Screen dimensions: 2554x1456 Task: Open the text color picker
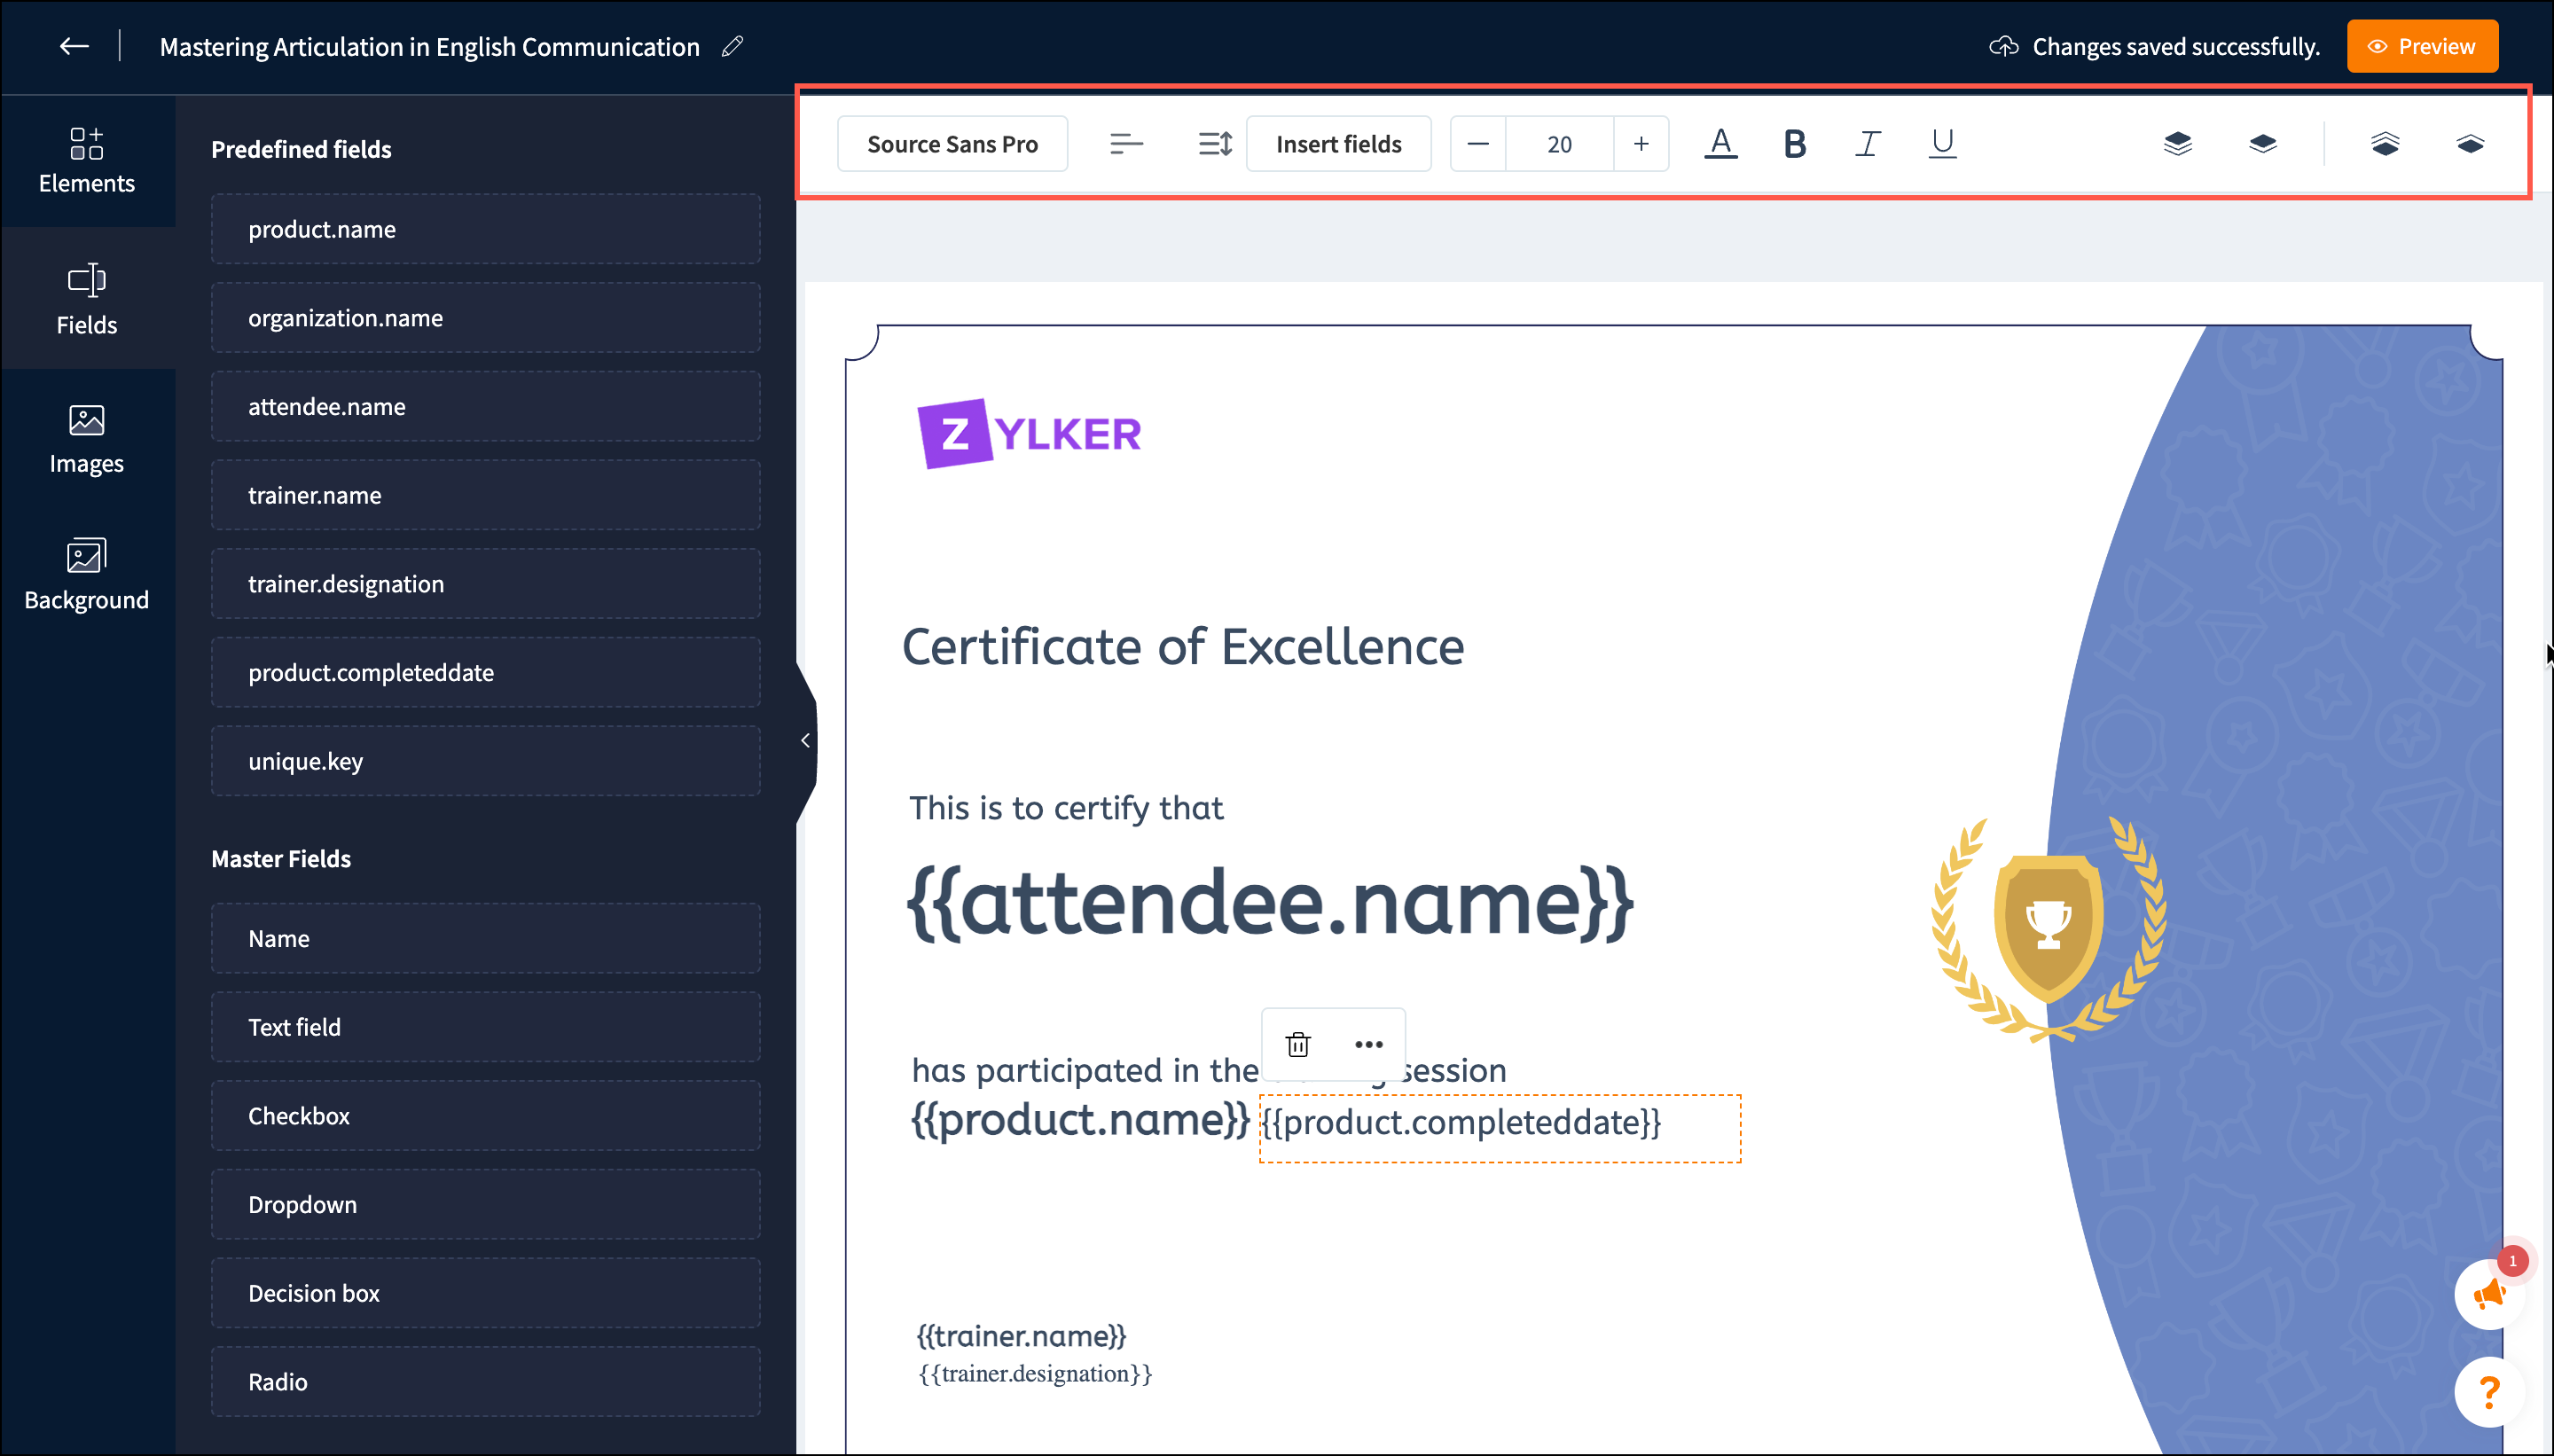[1720, 144]
